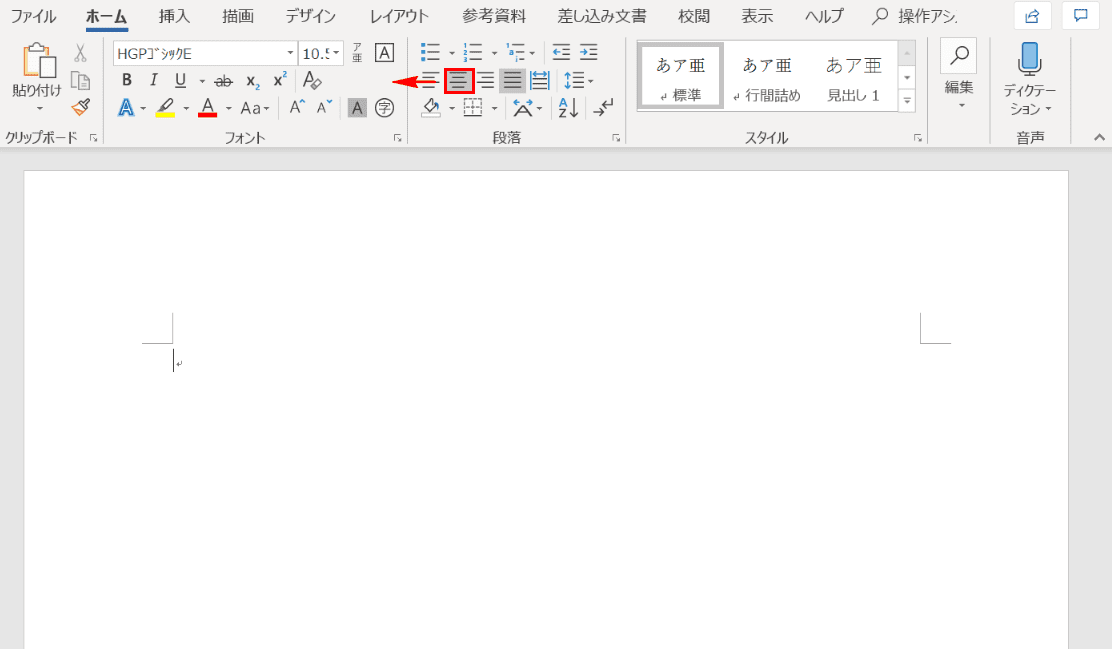Image resolution: width=1112 pixels, height=649 pixels.
Task: Apply the 標準 style
Action: coord(680,77)
